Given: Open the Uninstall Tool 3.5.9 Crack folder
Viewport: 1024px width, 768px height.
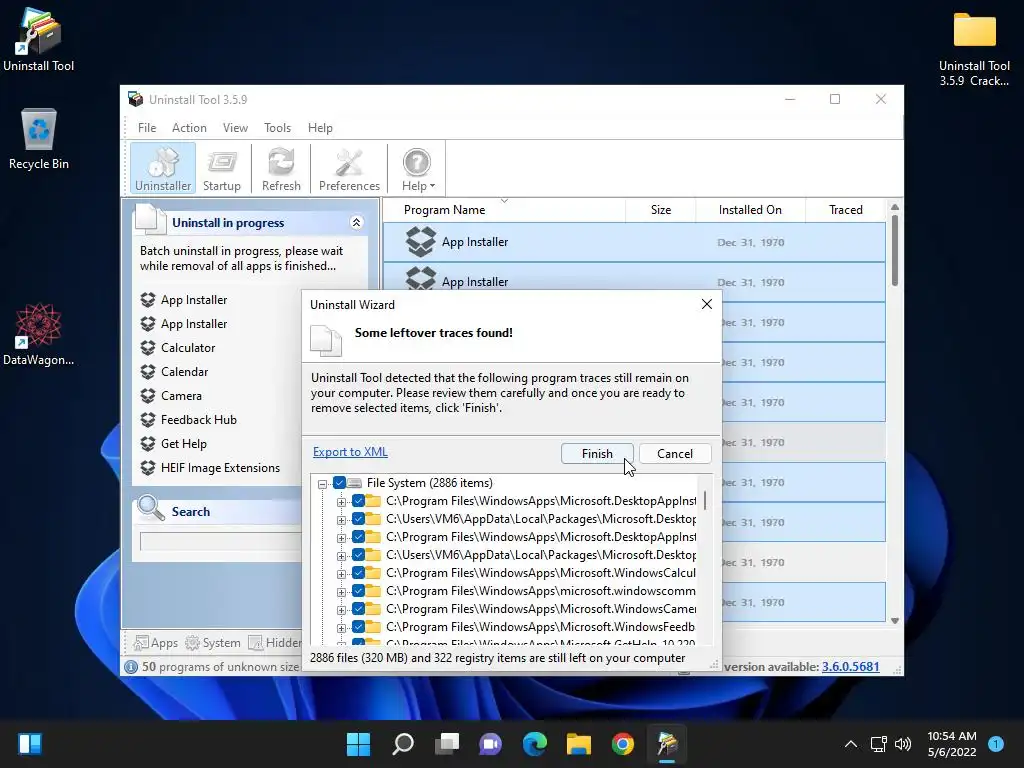Looking at the screenshot, I should (974, 49).
